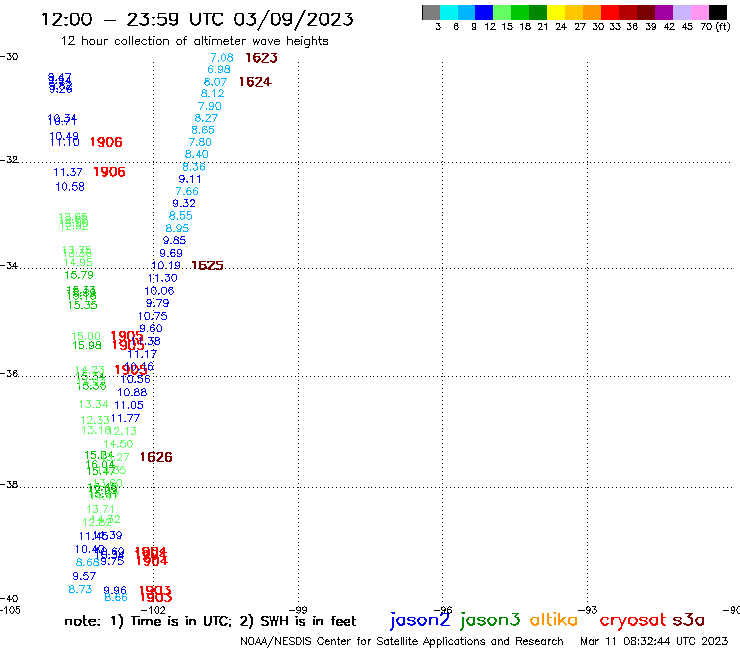Click the track time label '1623'
The width and height of the screenshot is (740, 650).
click(261, 58)
